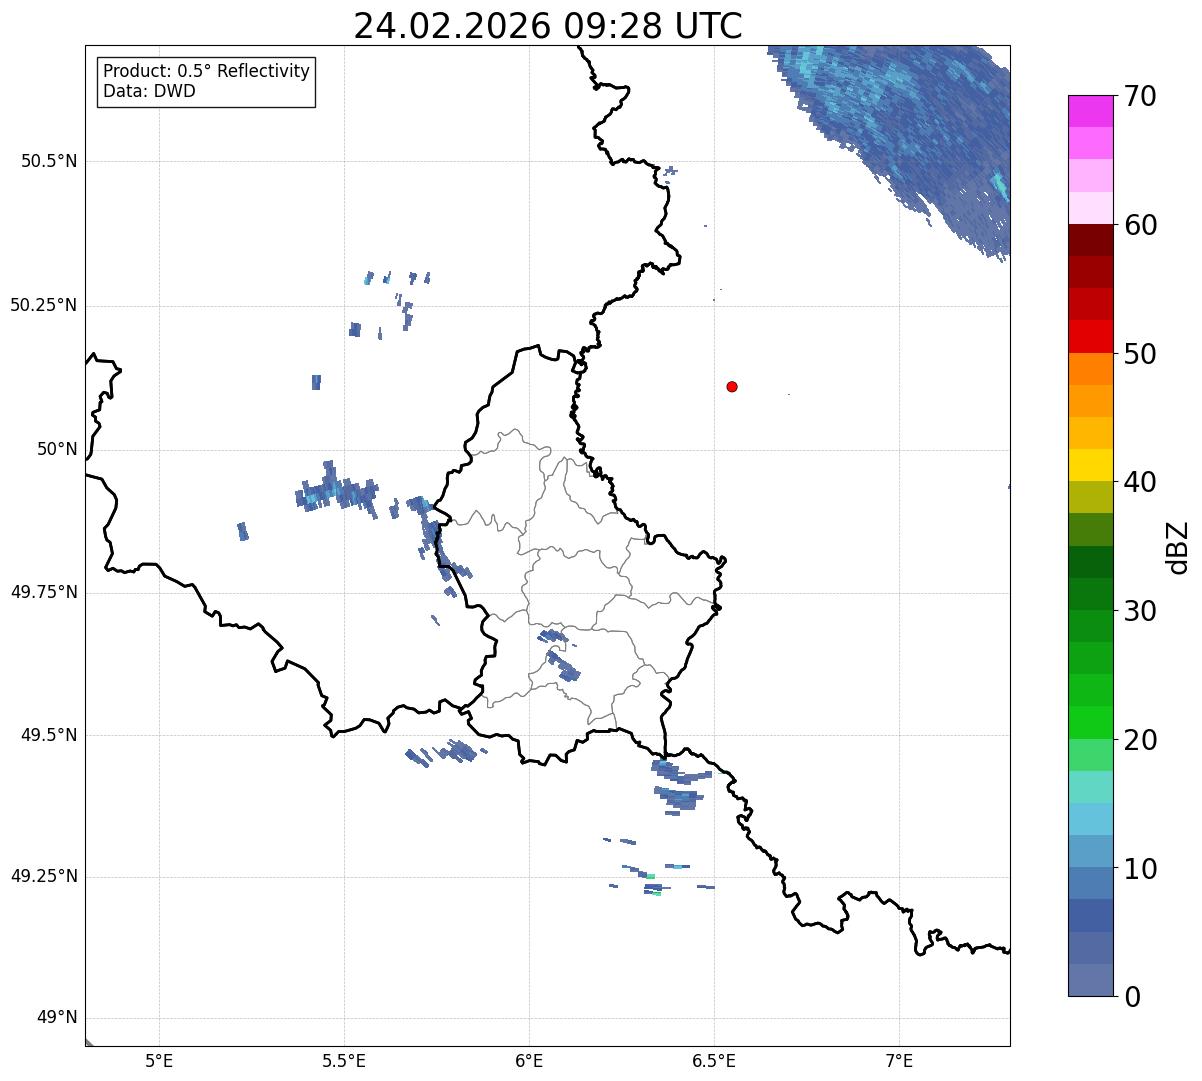Viewport: 1202px width, 1081px height.
Task: Click the blue echo cluster near 49.9°N 5.45°E
Action: tap(338, 490)
